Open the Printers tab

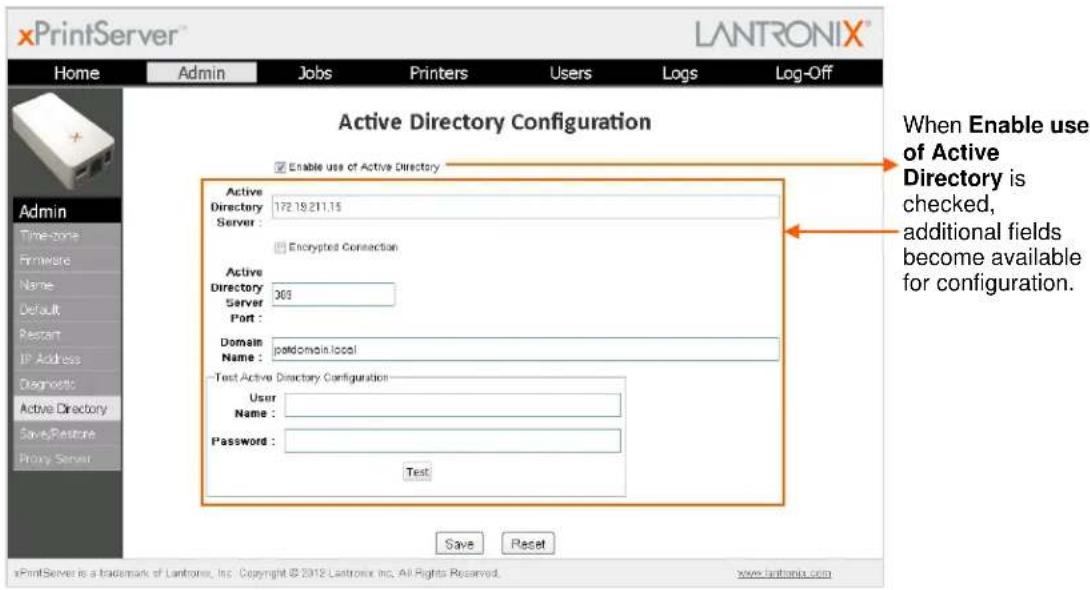point(439,73)
